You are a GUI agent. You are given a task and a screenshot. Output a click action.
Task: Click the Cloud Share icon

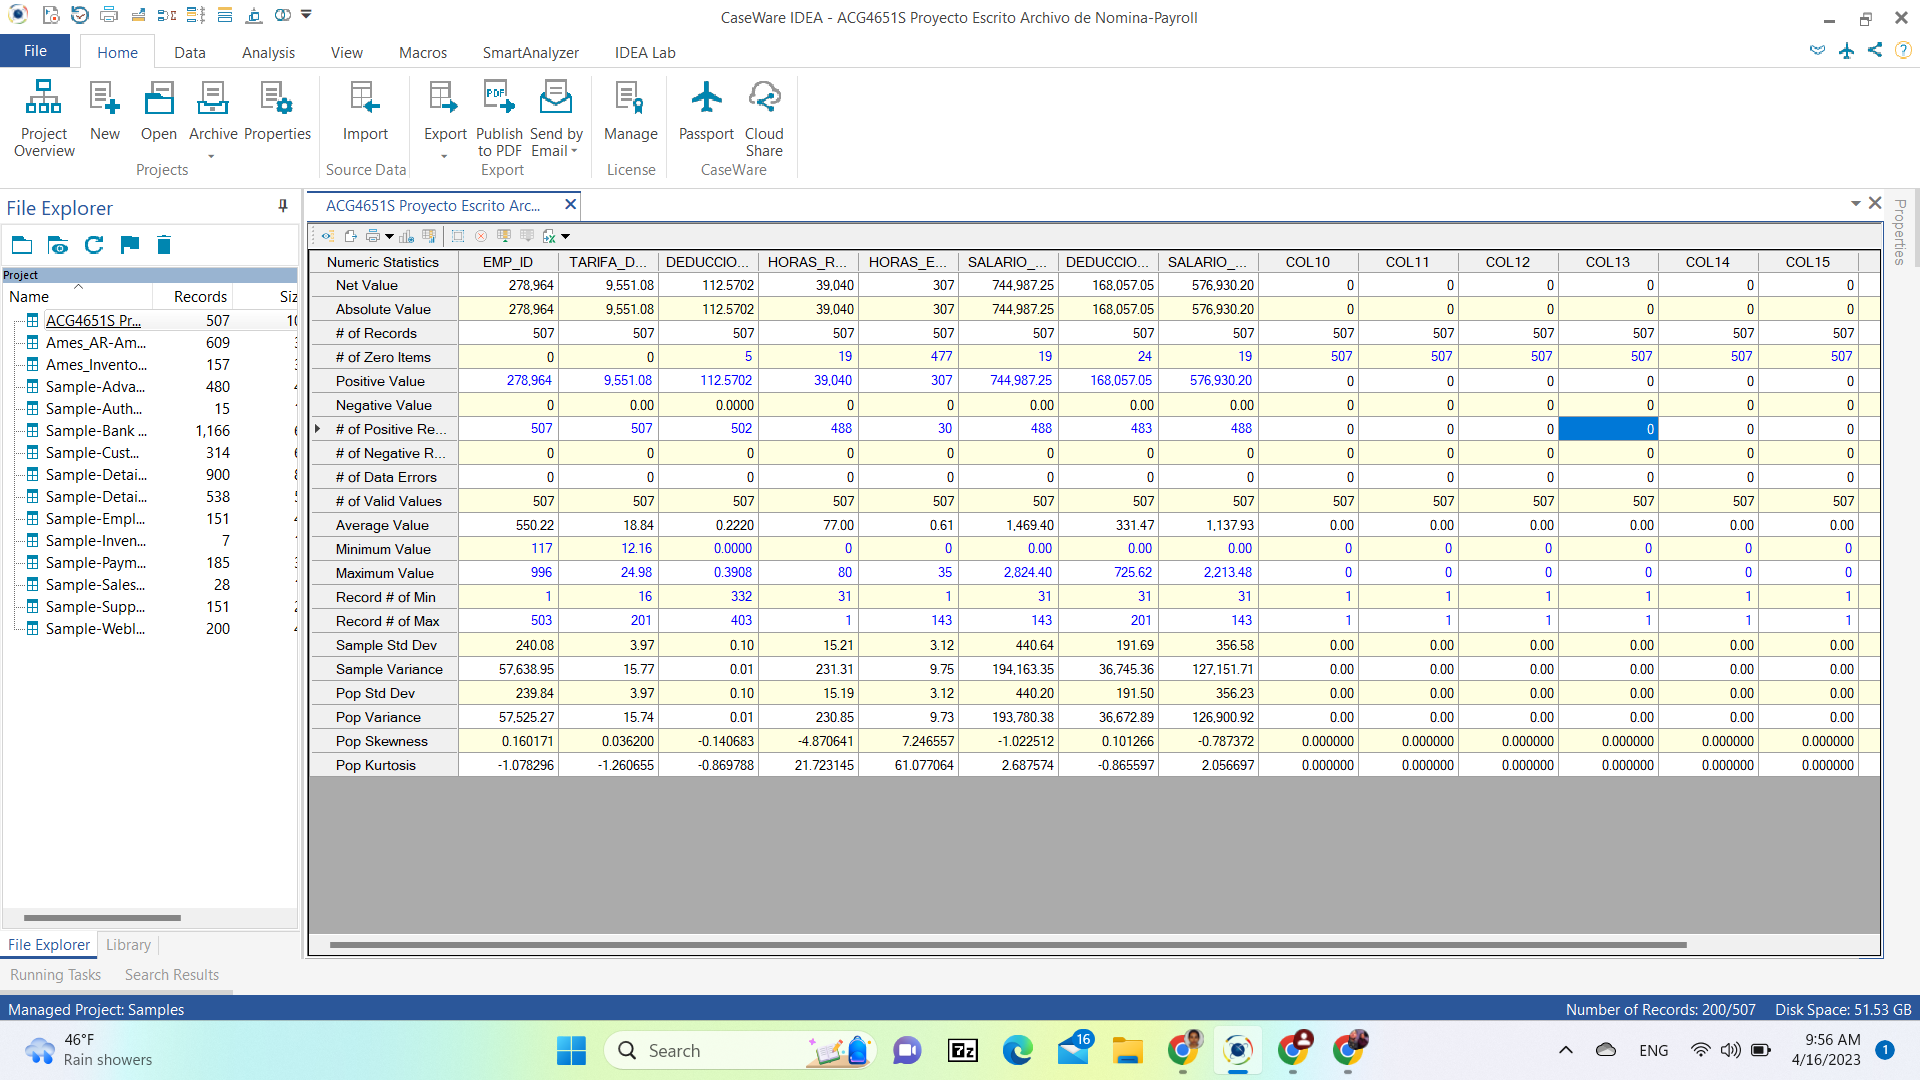pos(764,118)
